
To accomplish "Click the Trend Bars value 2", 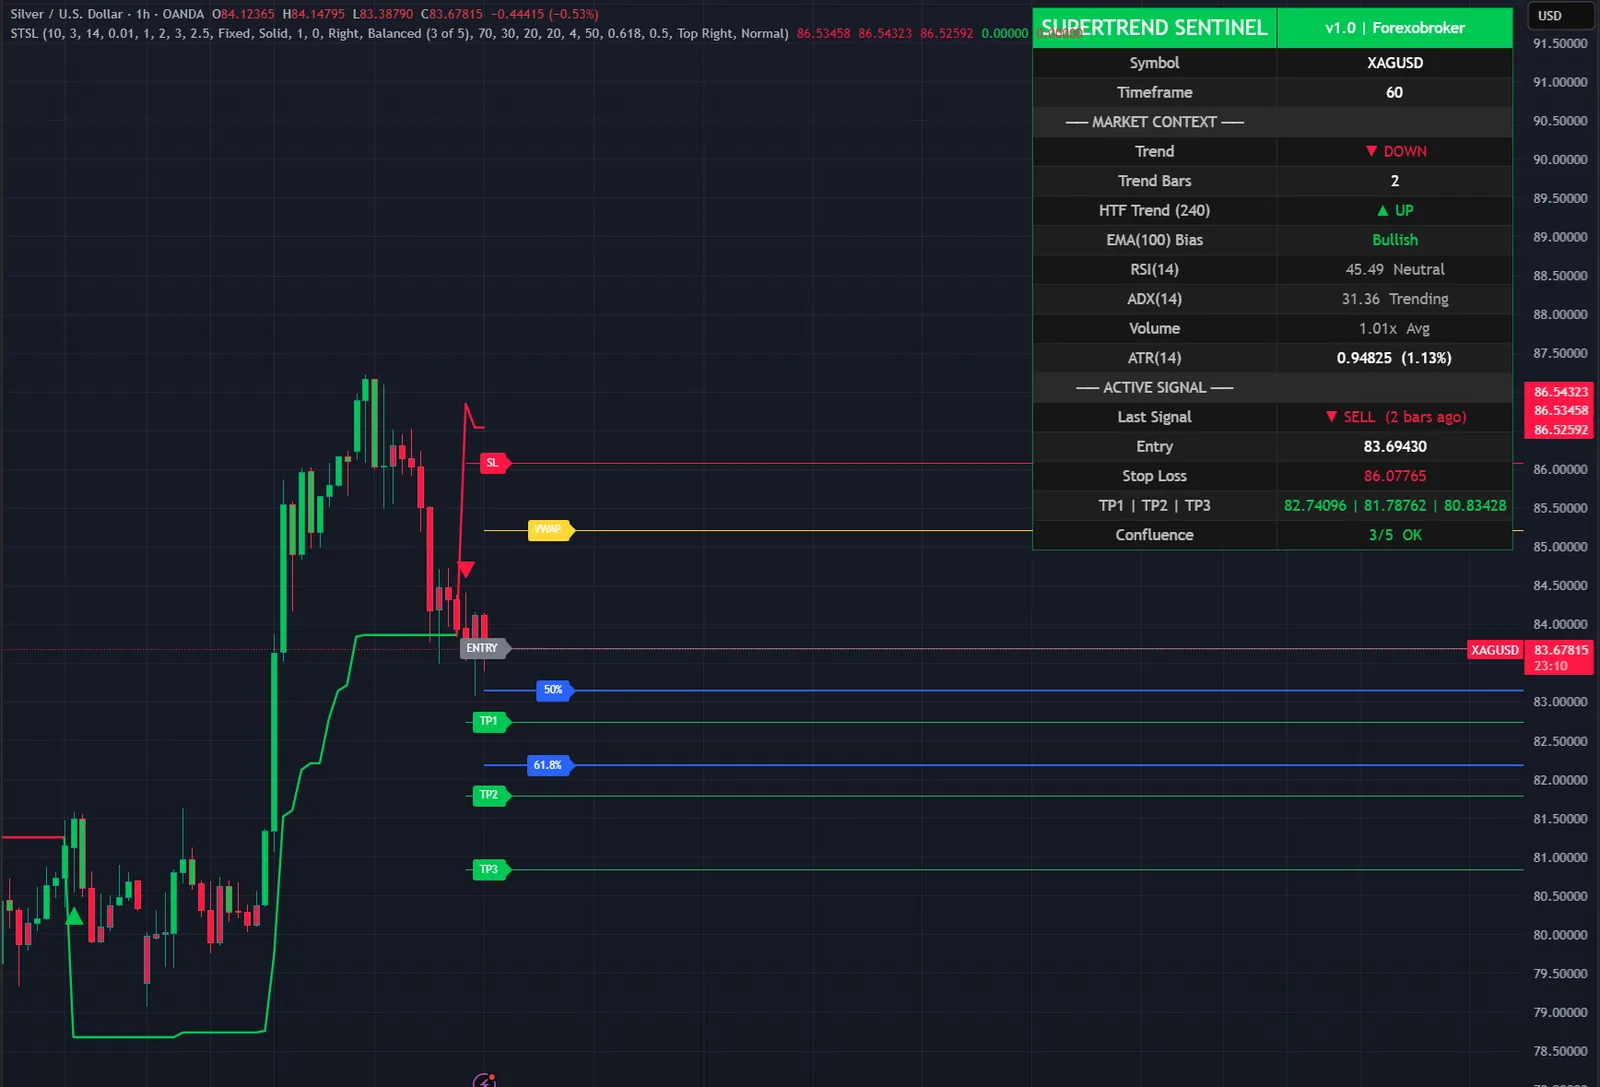I will [1395, 181].
